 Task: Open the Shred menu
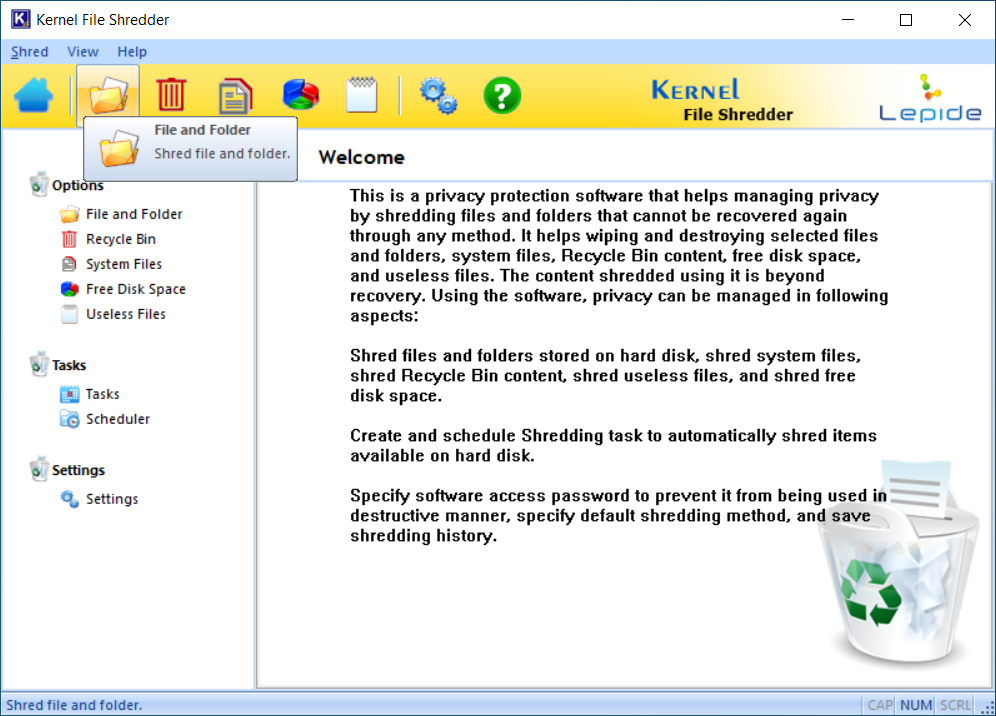pyautogui.click(x=29, y=51)
